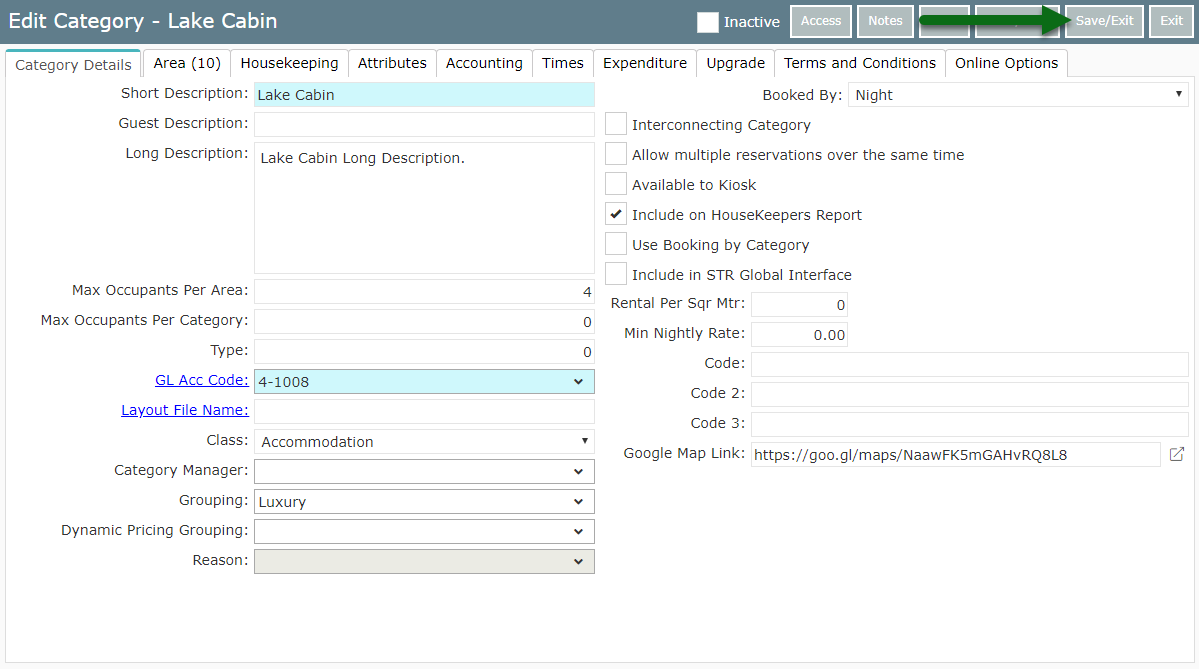
Task: Click the Layout File Name input
Action: coord(424,411)
